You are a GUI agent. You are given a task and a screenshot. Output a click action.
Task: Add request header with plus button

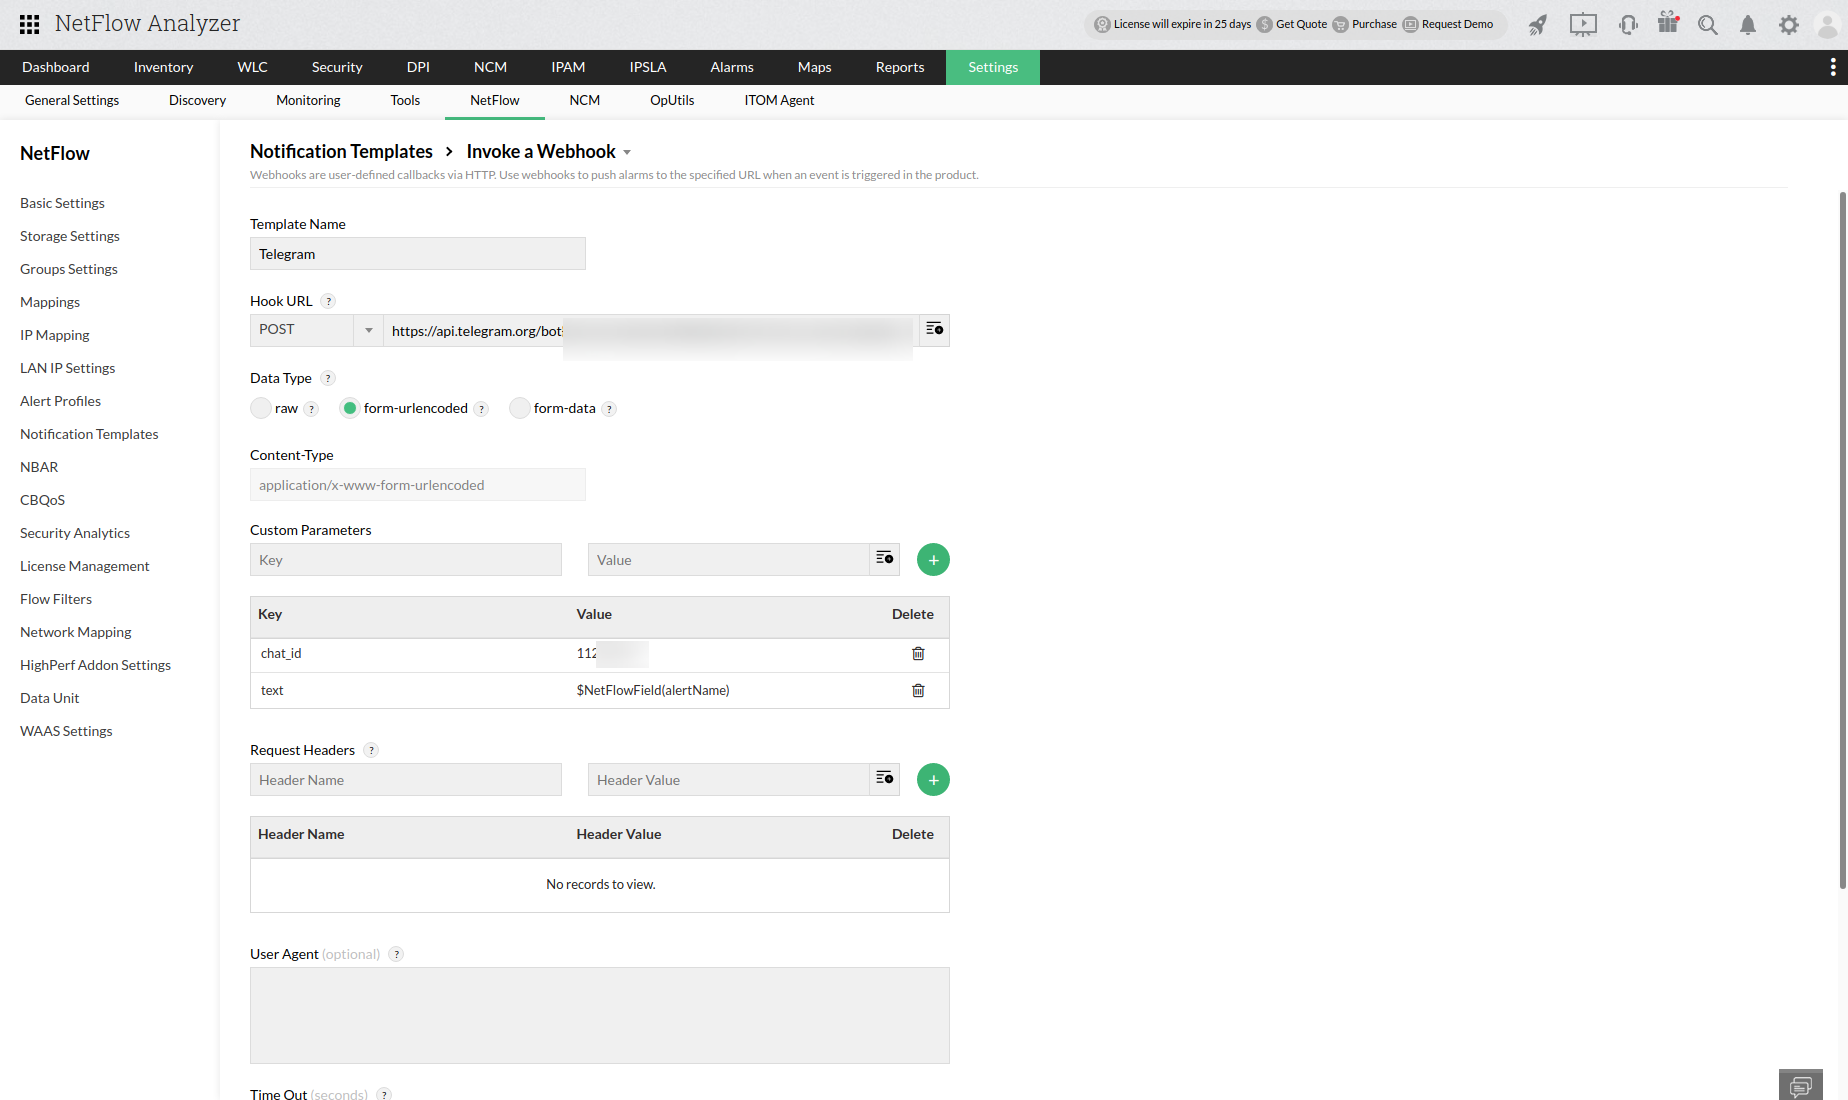click(x=933, y=780)
